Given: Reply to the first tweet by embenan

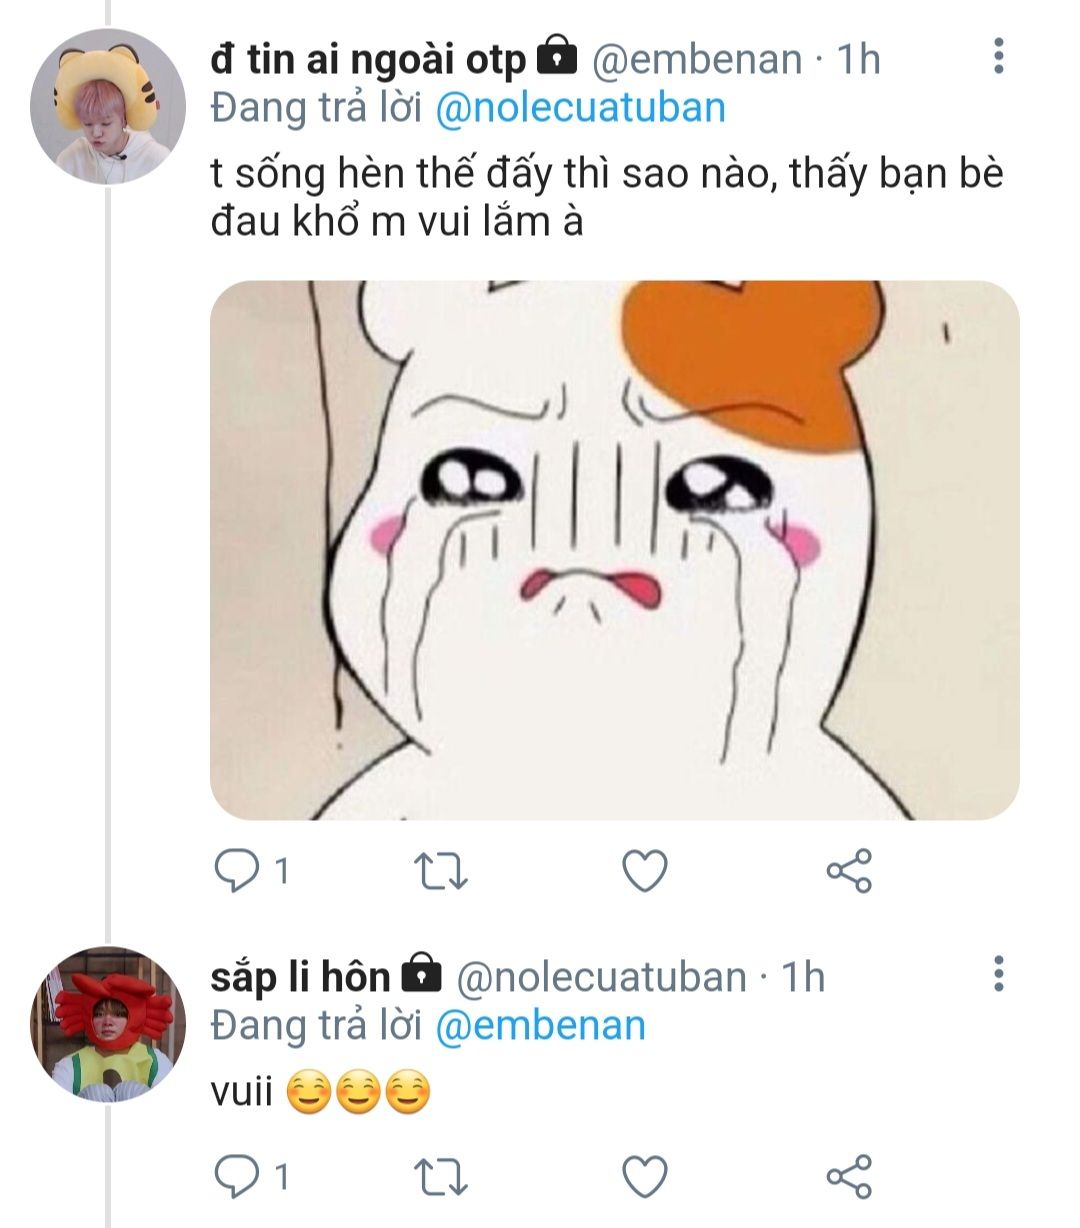Looking at the screenshot, I should tap(236, 871).
